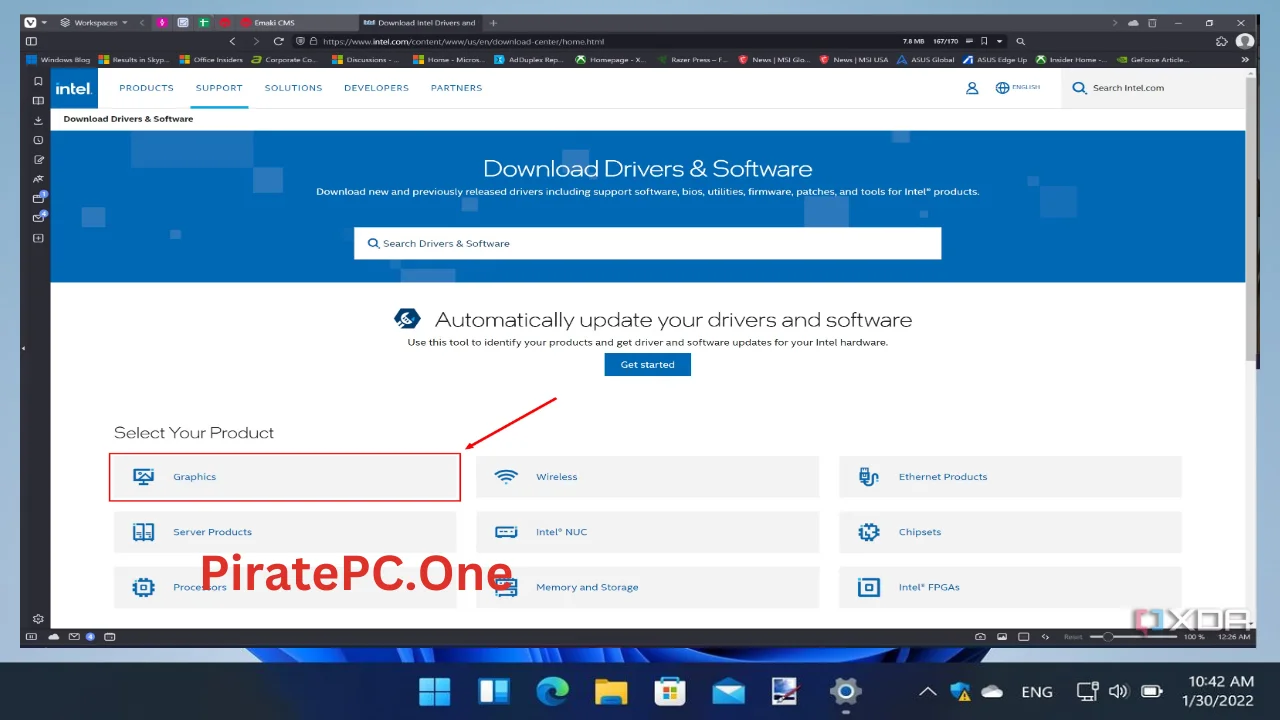Open the user profile avatar
The image size is (1280, 720).
click(1245, 41)
